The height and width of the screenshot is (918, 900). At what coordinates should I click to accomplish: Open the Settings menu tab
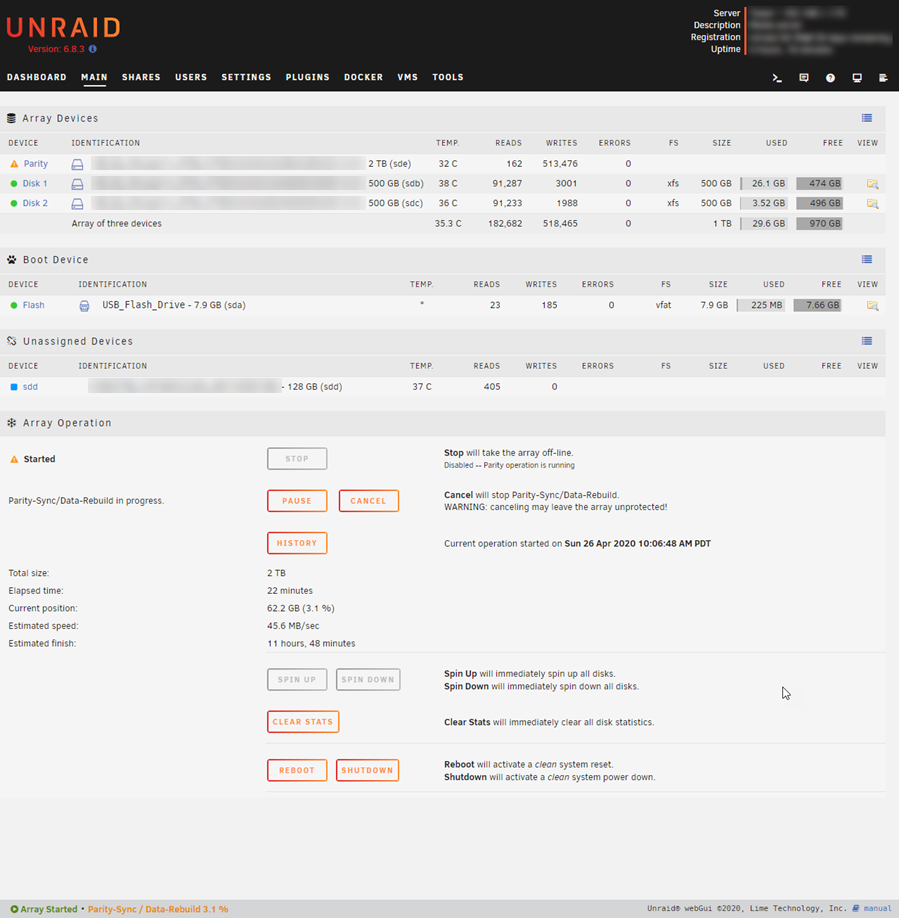[x=246, y=77]
